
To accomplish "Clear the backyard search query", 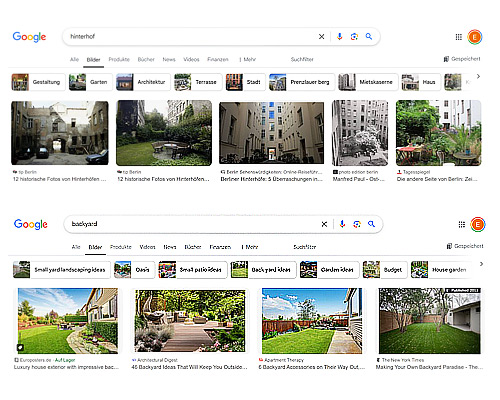I will 324,224.
